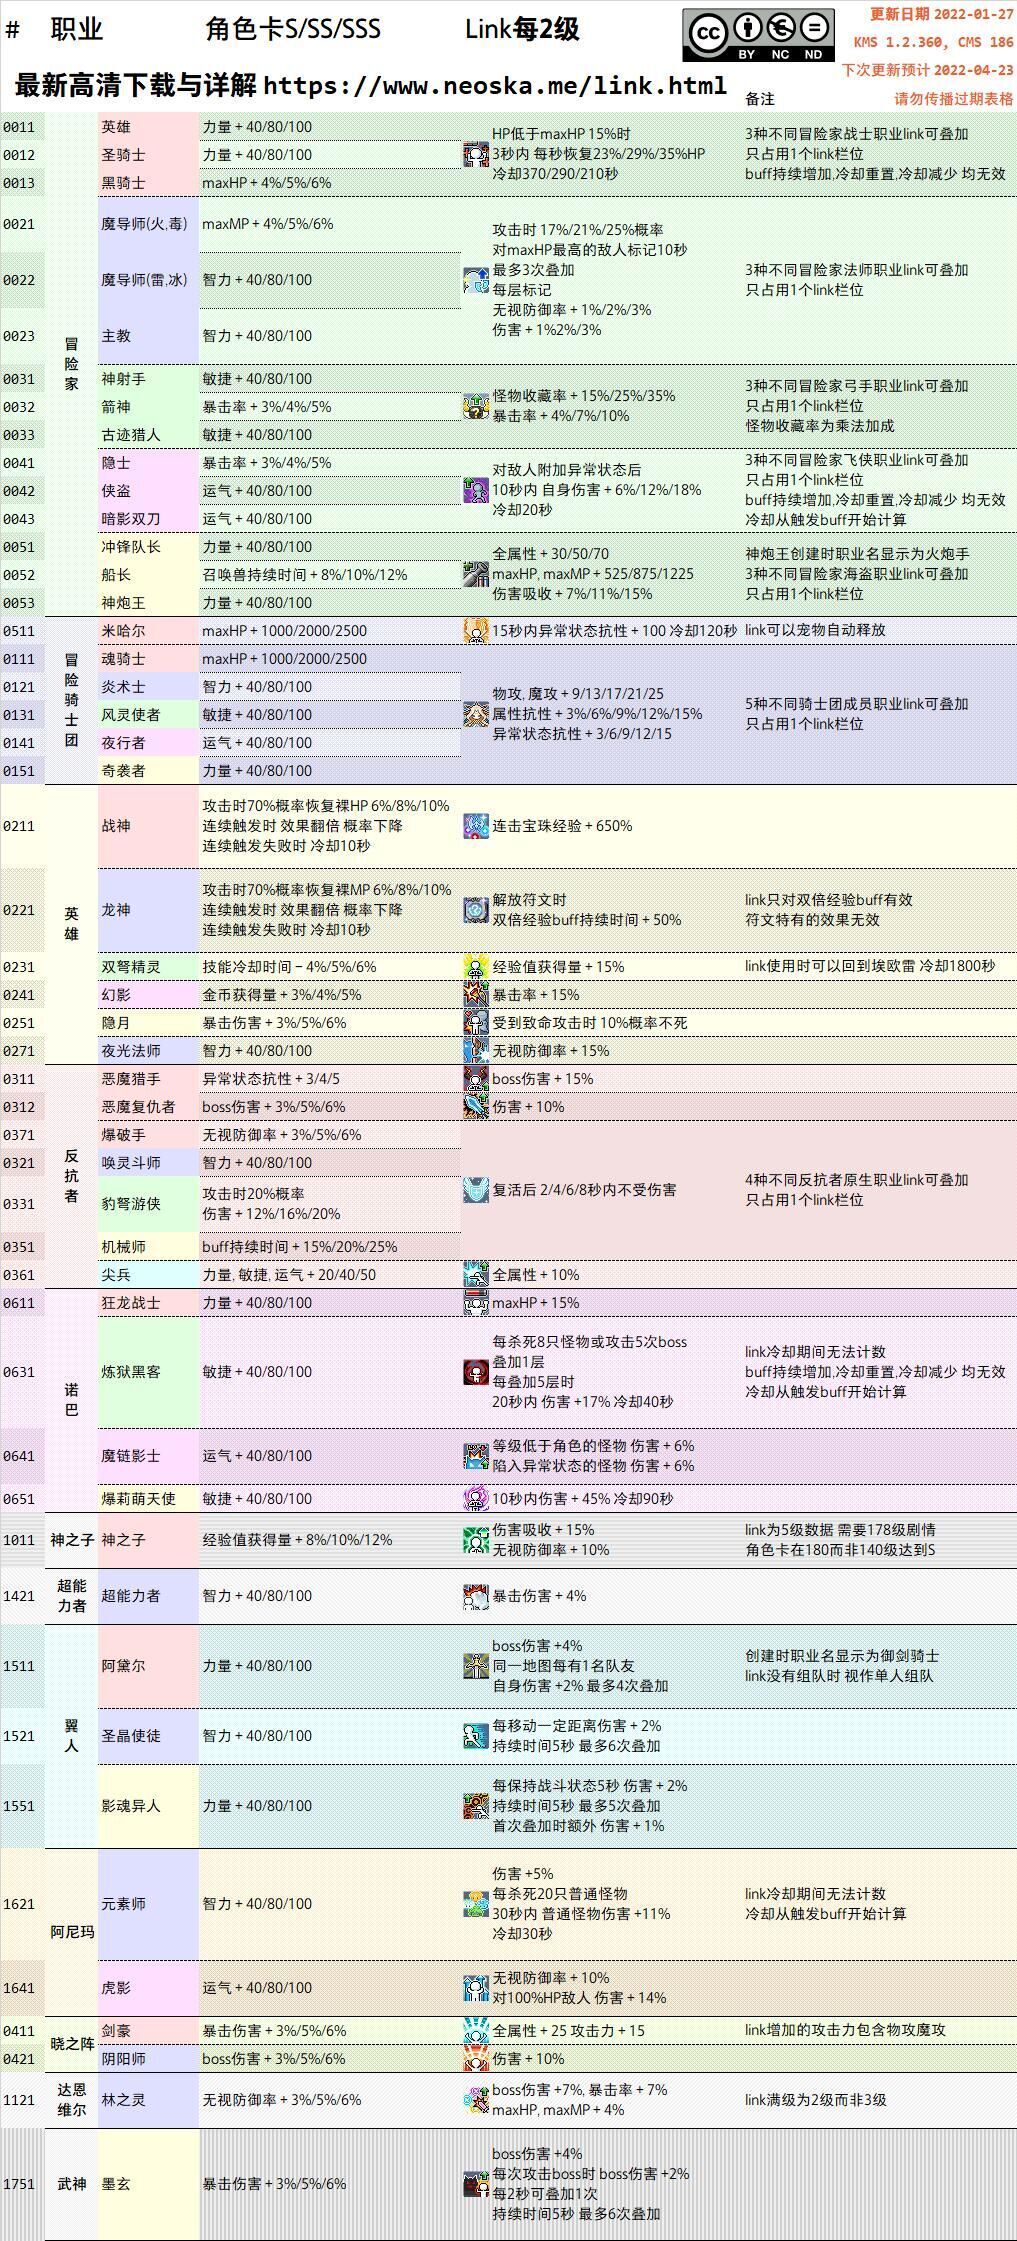Click 米哈尔 link skill icon

pos(476,631)
